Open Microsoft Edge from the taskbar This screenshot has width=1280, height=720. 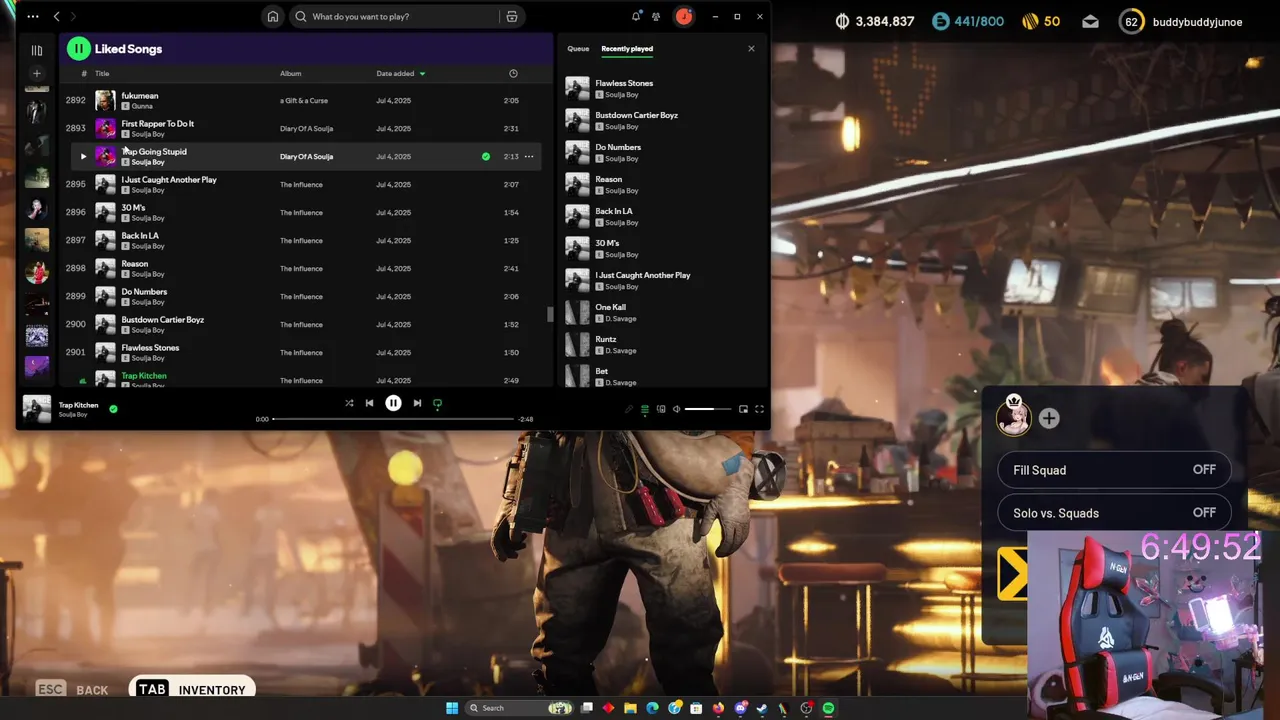pyautogui.click(x=652, y=708)
